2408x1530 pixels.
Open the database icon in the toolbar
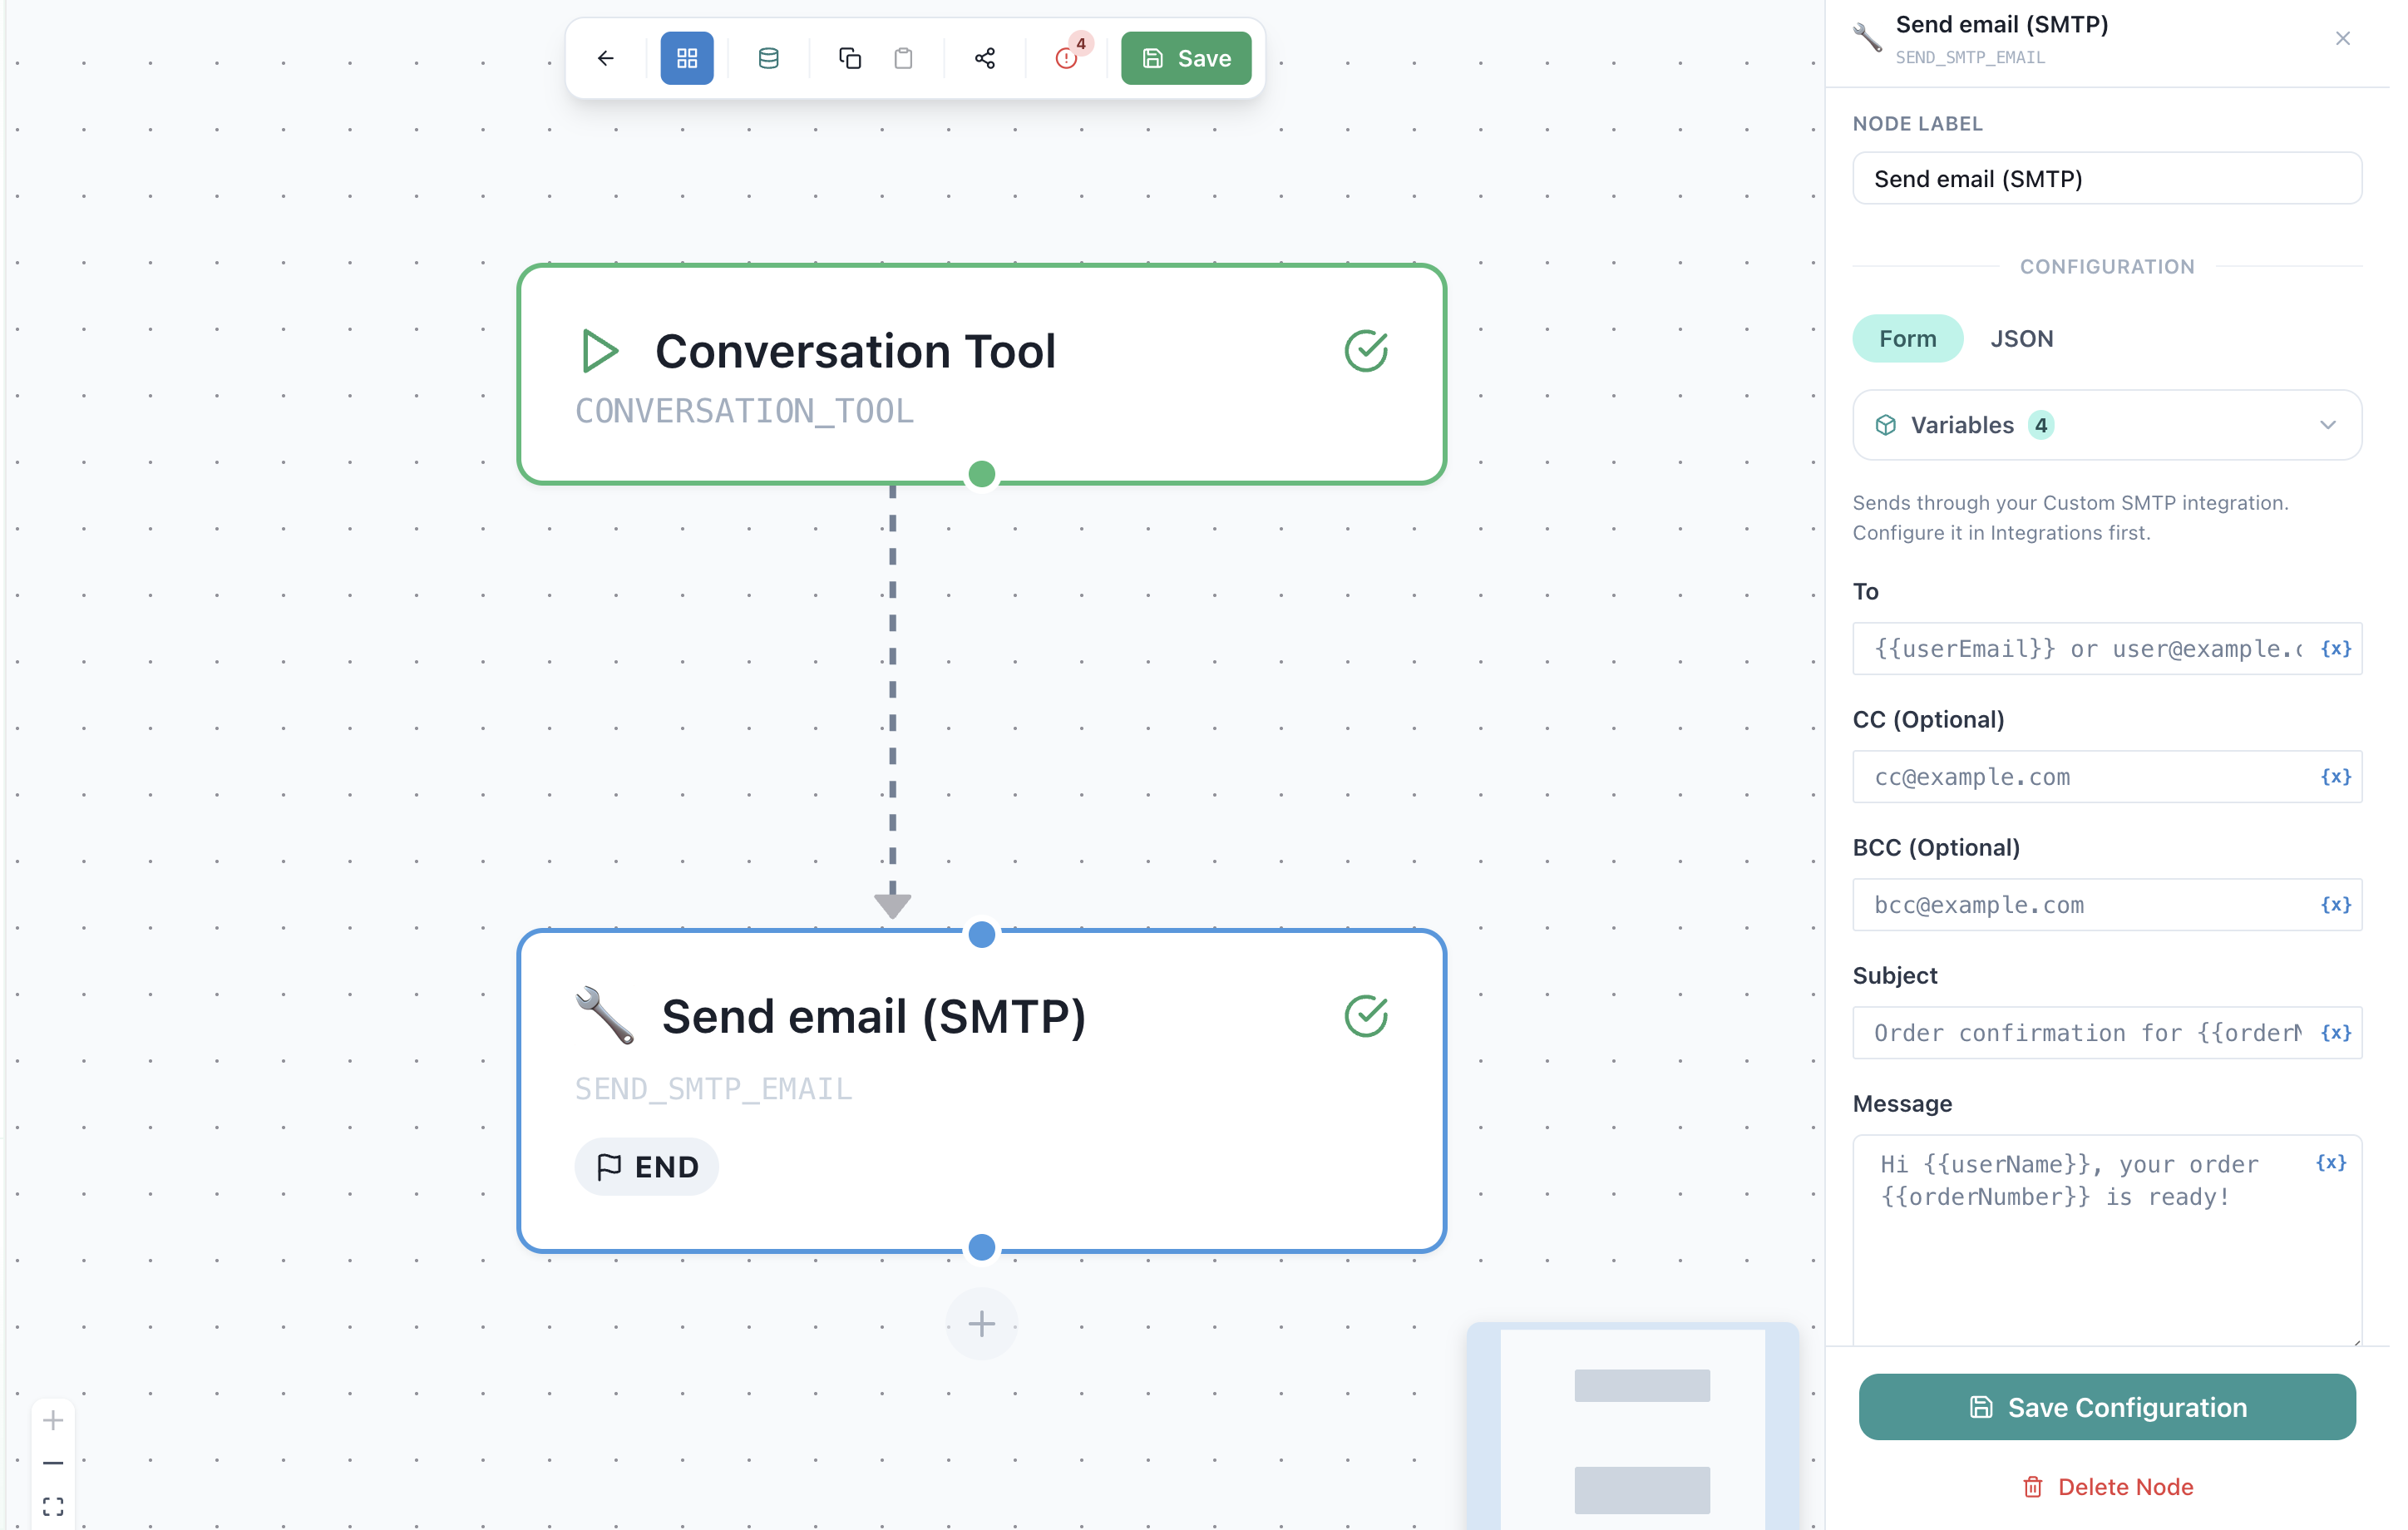768,58
